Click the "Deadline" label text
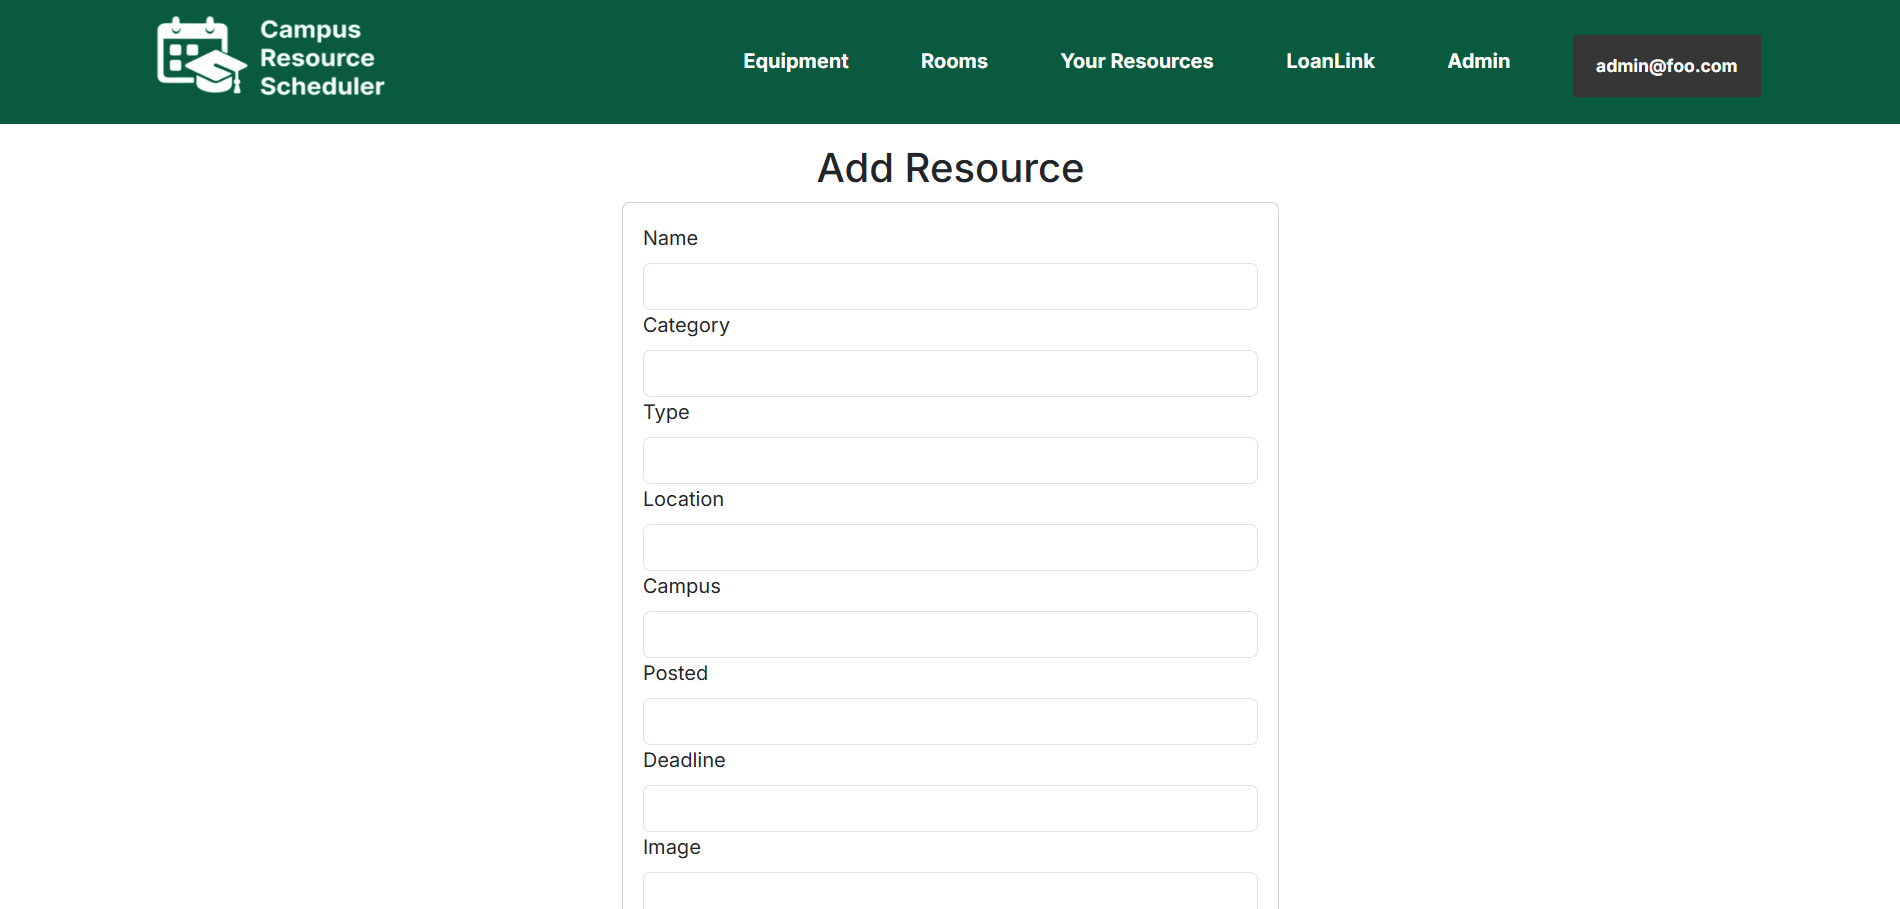The image size is (1900, 909). pyautogui.click(x=684, y=760)
